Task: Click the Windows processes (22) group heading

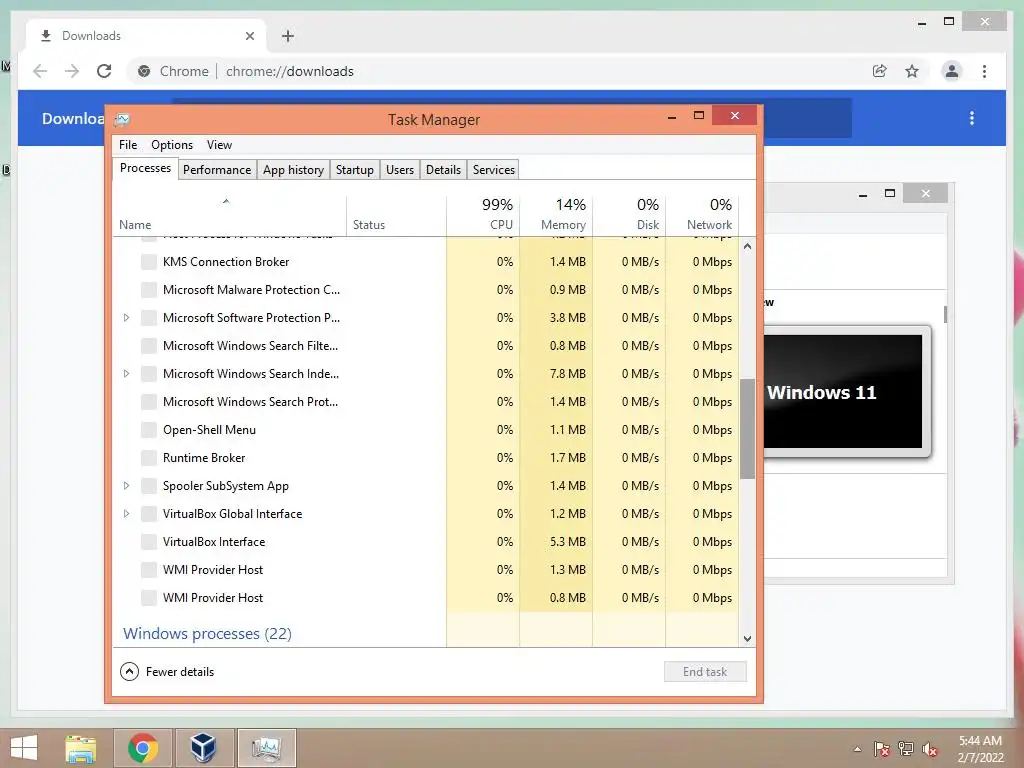Action: tap(207, 633)
